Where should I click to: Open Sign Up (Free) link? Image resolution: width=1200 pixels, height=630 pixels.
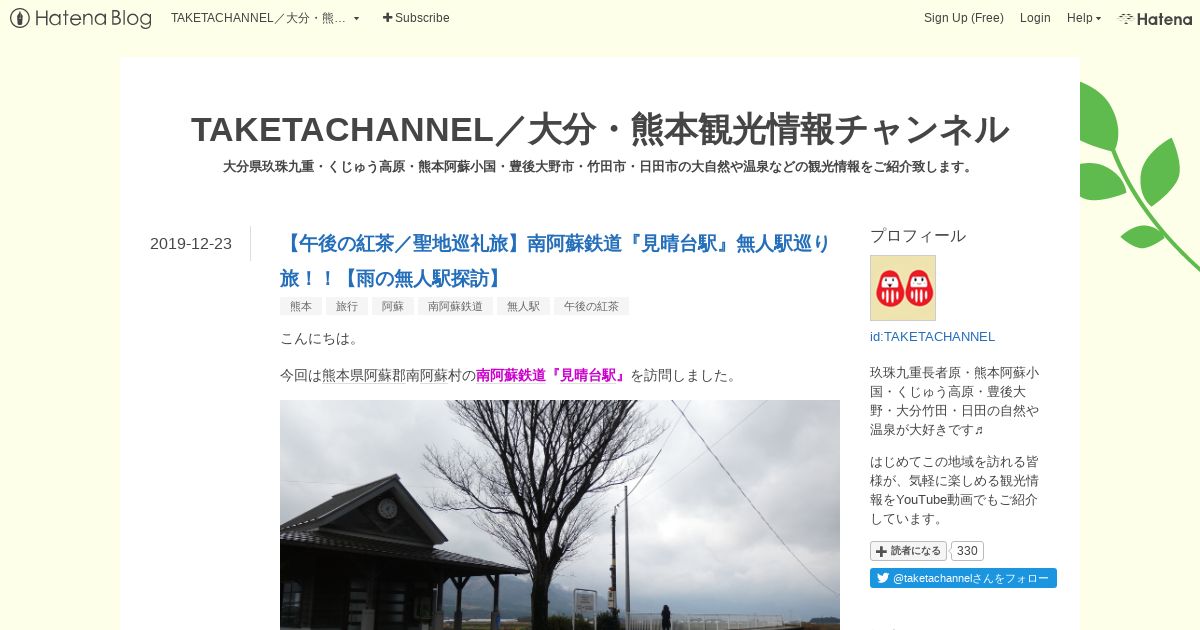point(963,18)
